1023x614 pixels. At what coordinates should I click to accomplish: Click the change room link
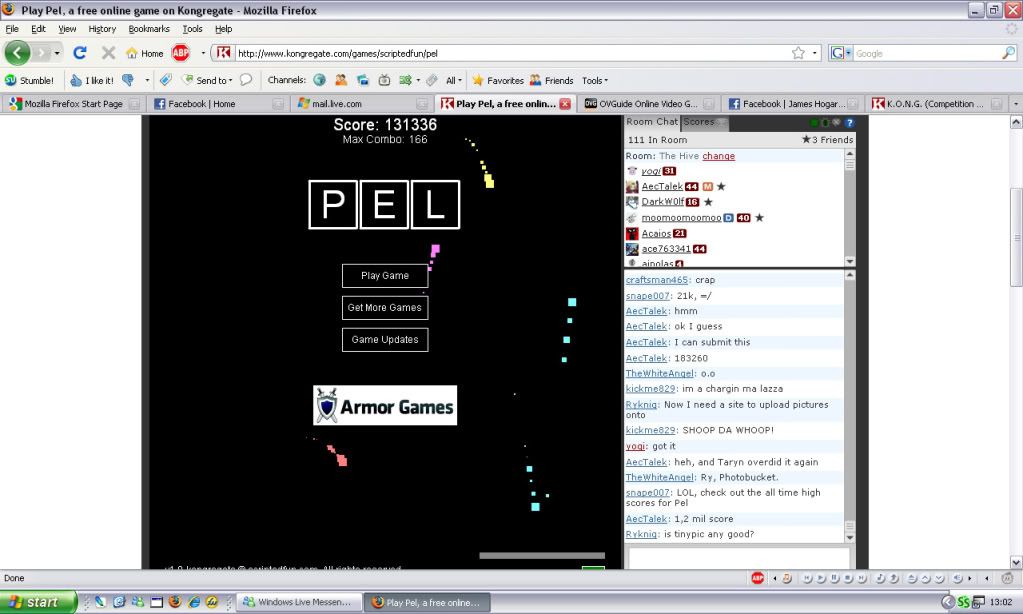(x=718, y=156)
